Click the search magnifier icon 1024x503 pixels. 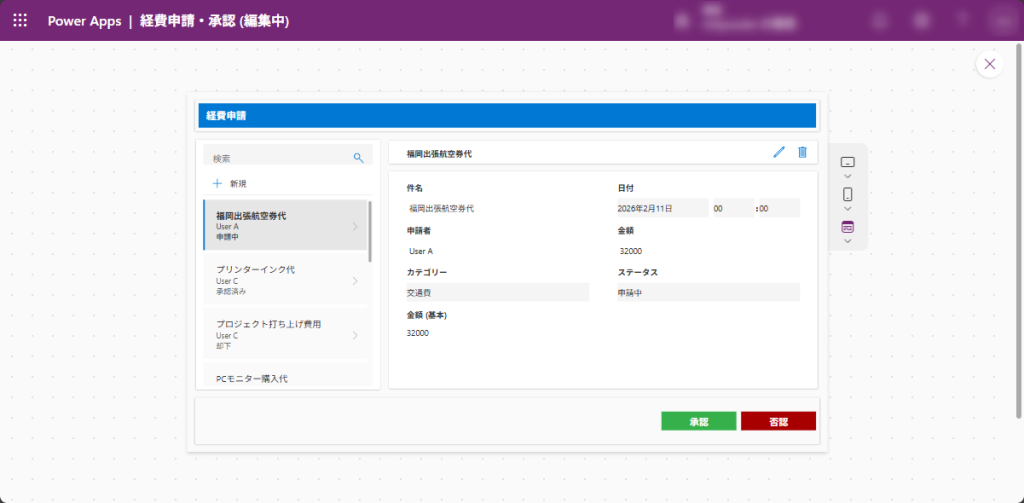[358, 158]
